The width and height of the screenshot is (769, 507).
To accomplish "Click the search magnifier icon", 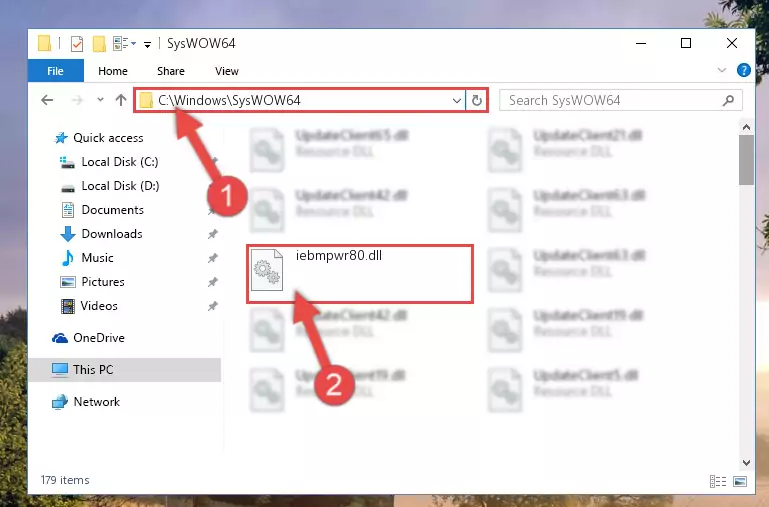I will click(x=728, y=101).
